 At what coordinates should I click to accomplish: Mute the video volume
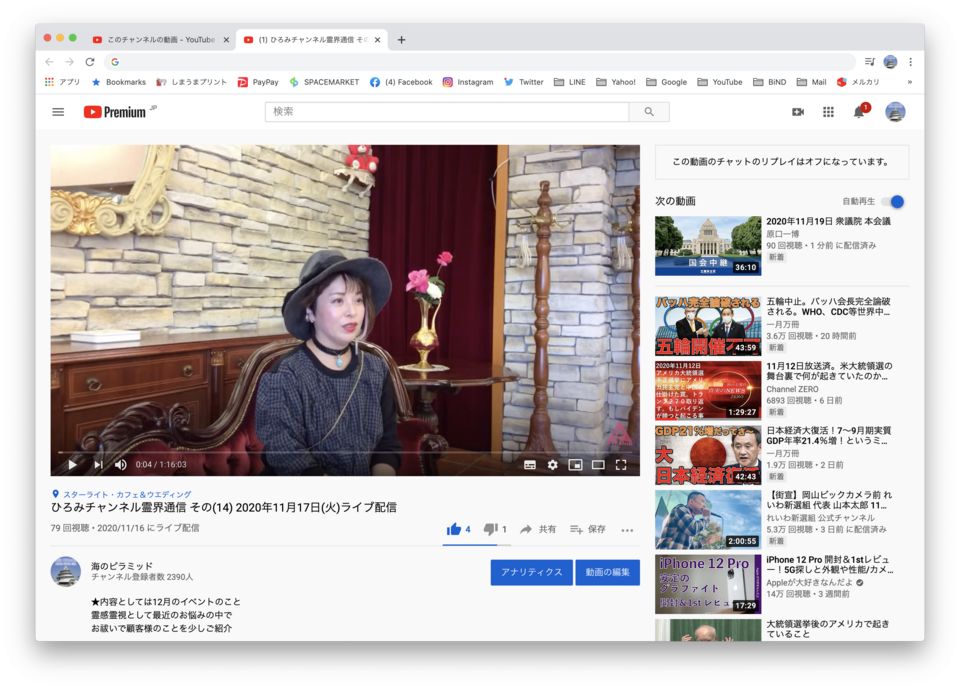click(x=121, y=464)
